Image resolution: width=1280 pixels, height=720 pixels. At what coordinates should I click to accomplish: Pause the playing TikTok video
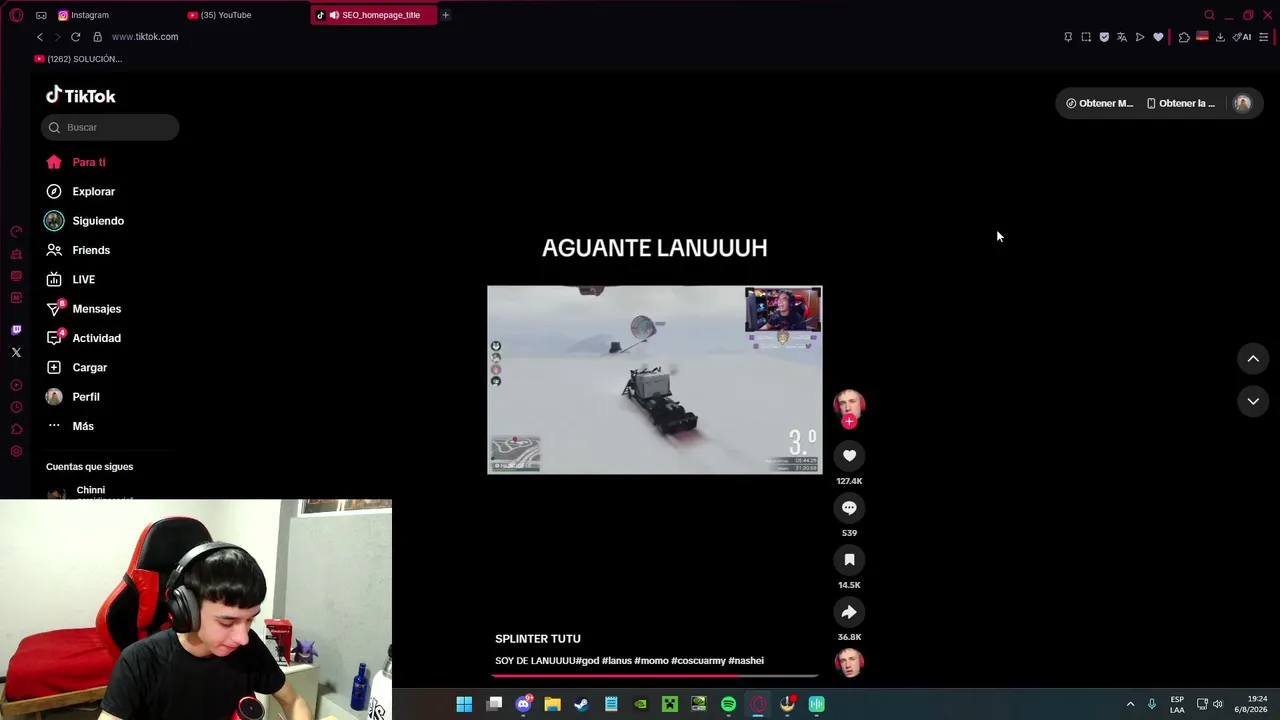tap(655, 380)
